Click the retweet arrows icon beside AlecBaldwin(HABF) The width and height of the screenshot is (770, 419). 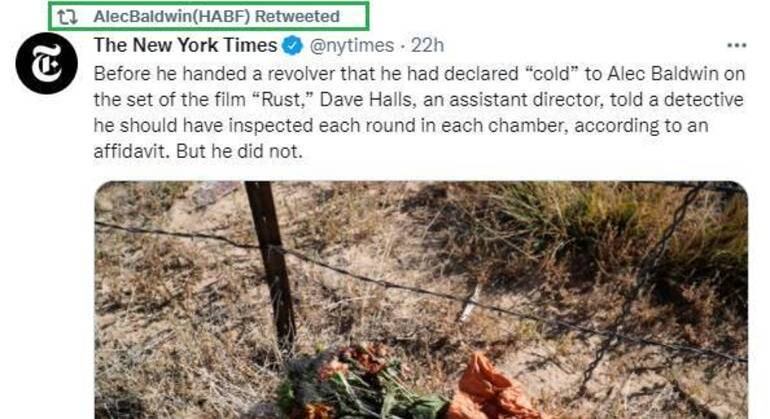click(67, 17)
